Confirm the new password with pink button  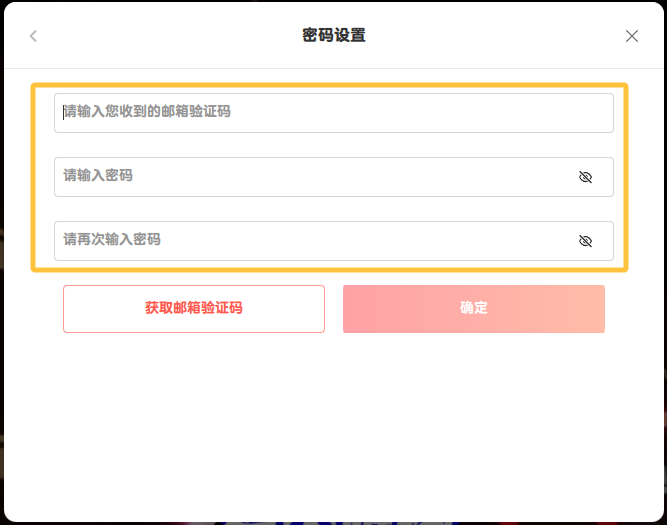(x=473, y=308)
